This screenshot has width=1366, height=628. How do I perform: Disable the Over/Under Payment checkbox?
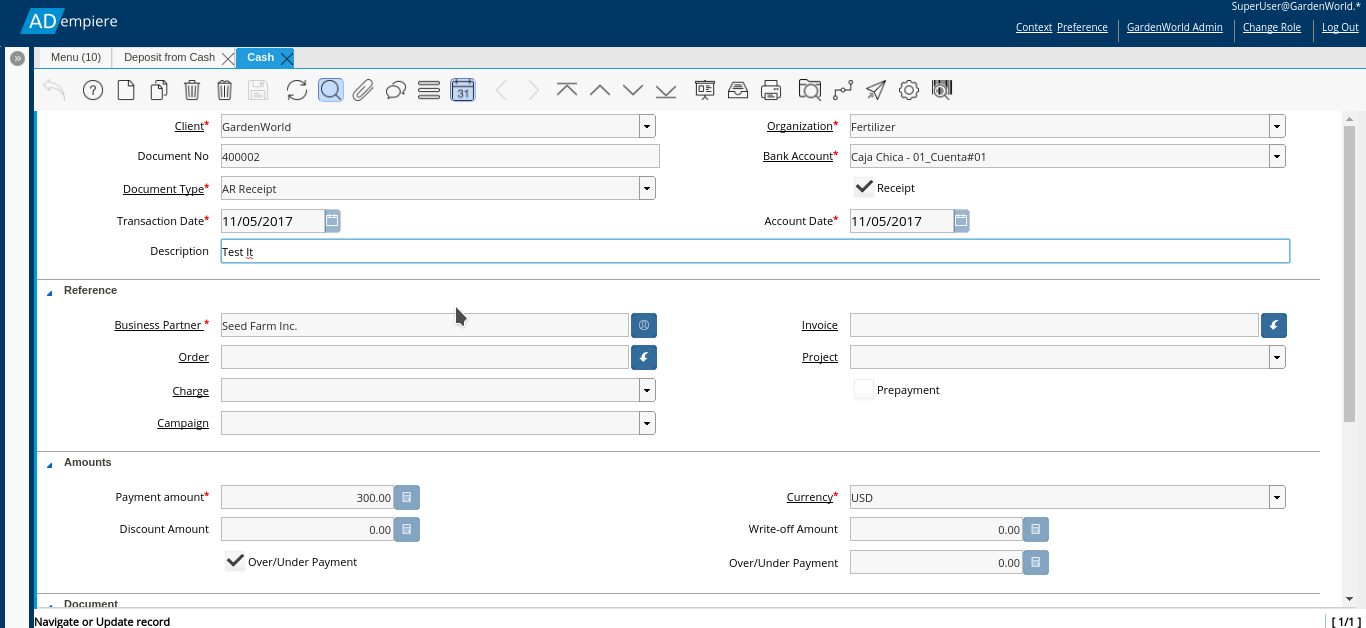coord(234,561)
